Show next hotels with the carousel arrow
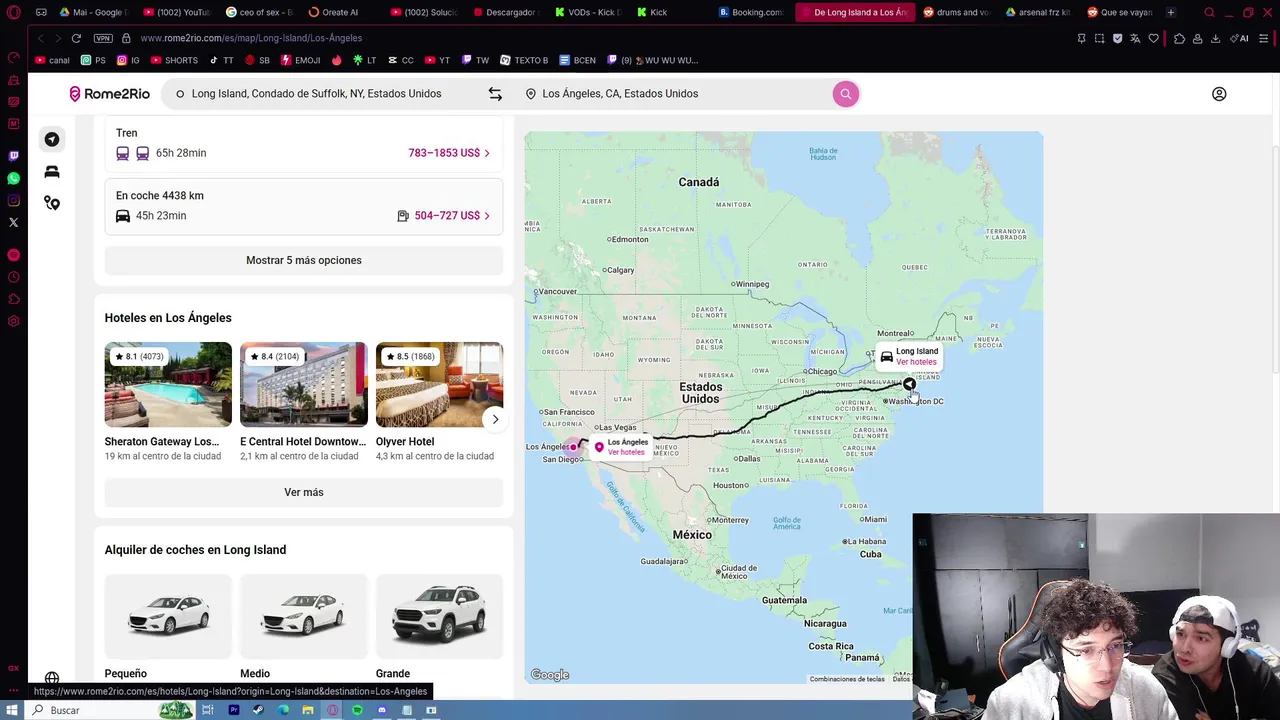1280x720 pixels. pos(495,420)
